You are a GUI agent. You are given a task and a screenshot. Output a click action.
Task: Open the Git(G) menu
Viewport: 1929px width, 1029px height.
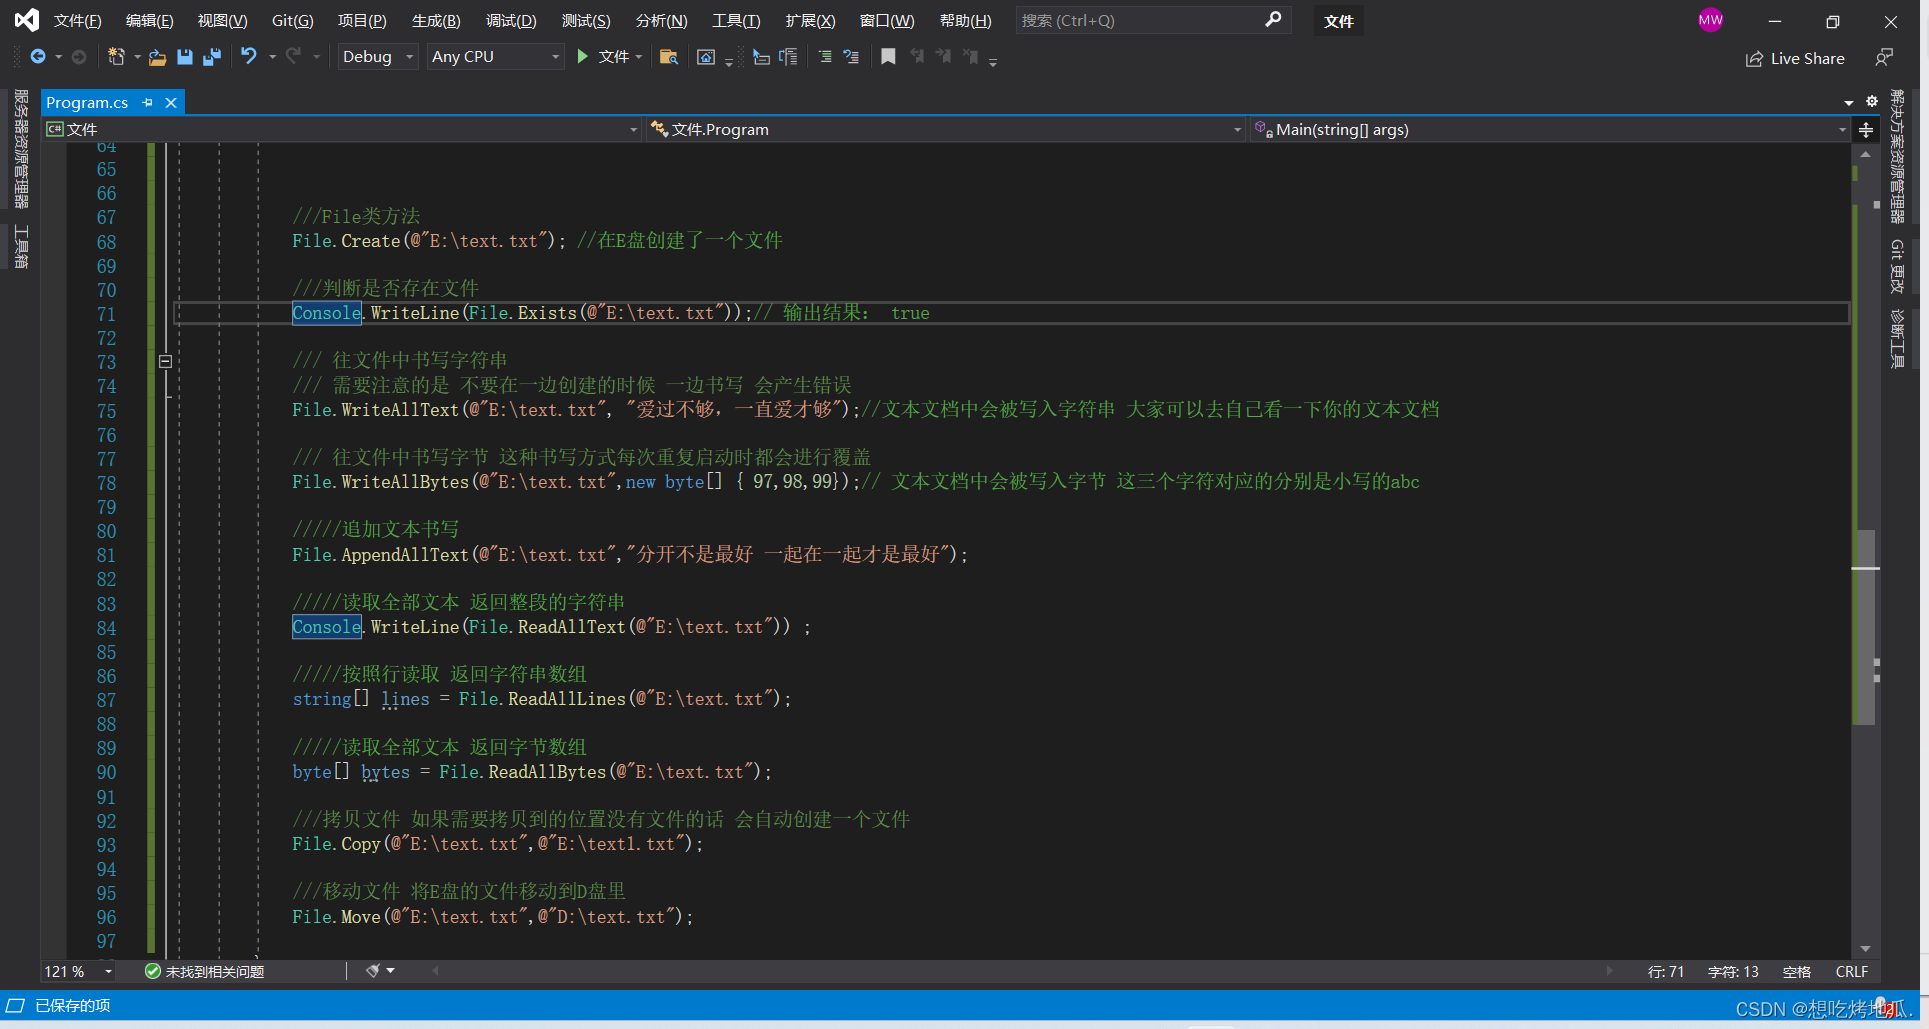click(293, 20)
